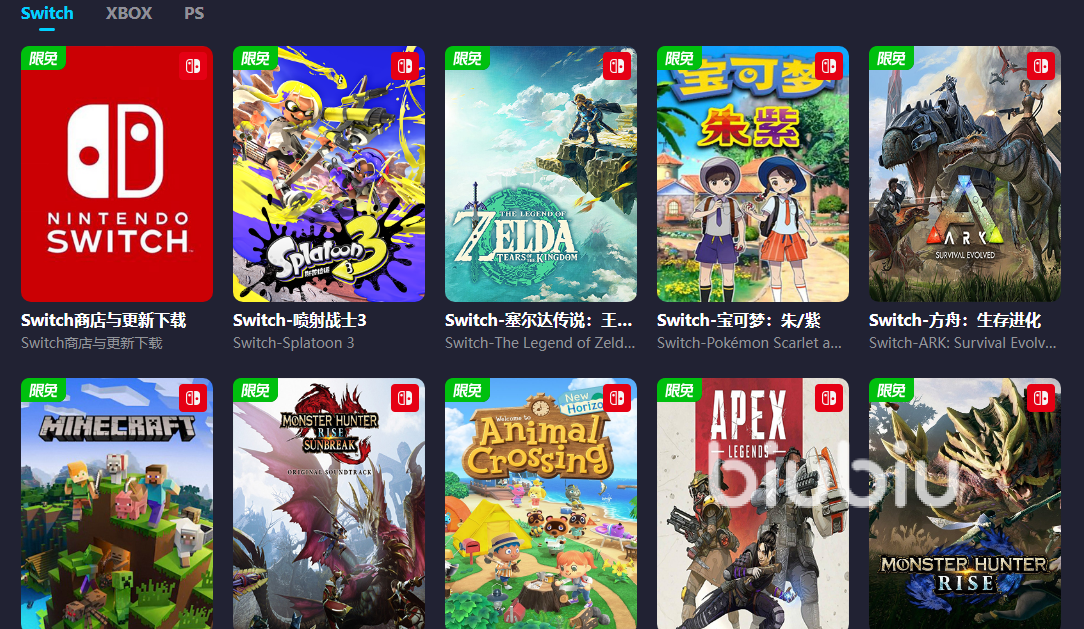Click Switch icon badge on Splatoon 3 card
Viewport: 1084px width, 629px height.
point(405,66)
